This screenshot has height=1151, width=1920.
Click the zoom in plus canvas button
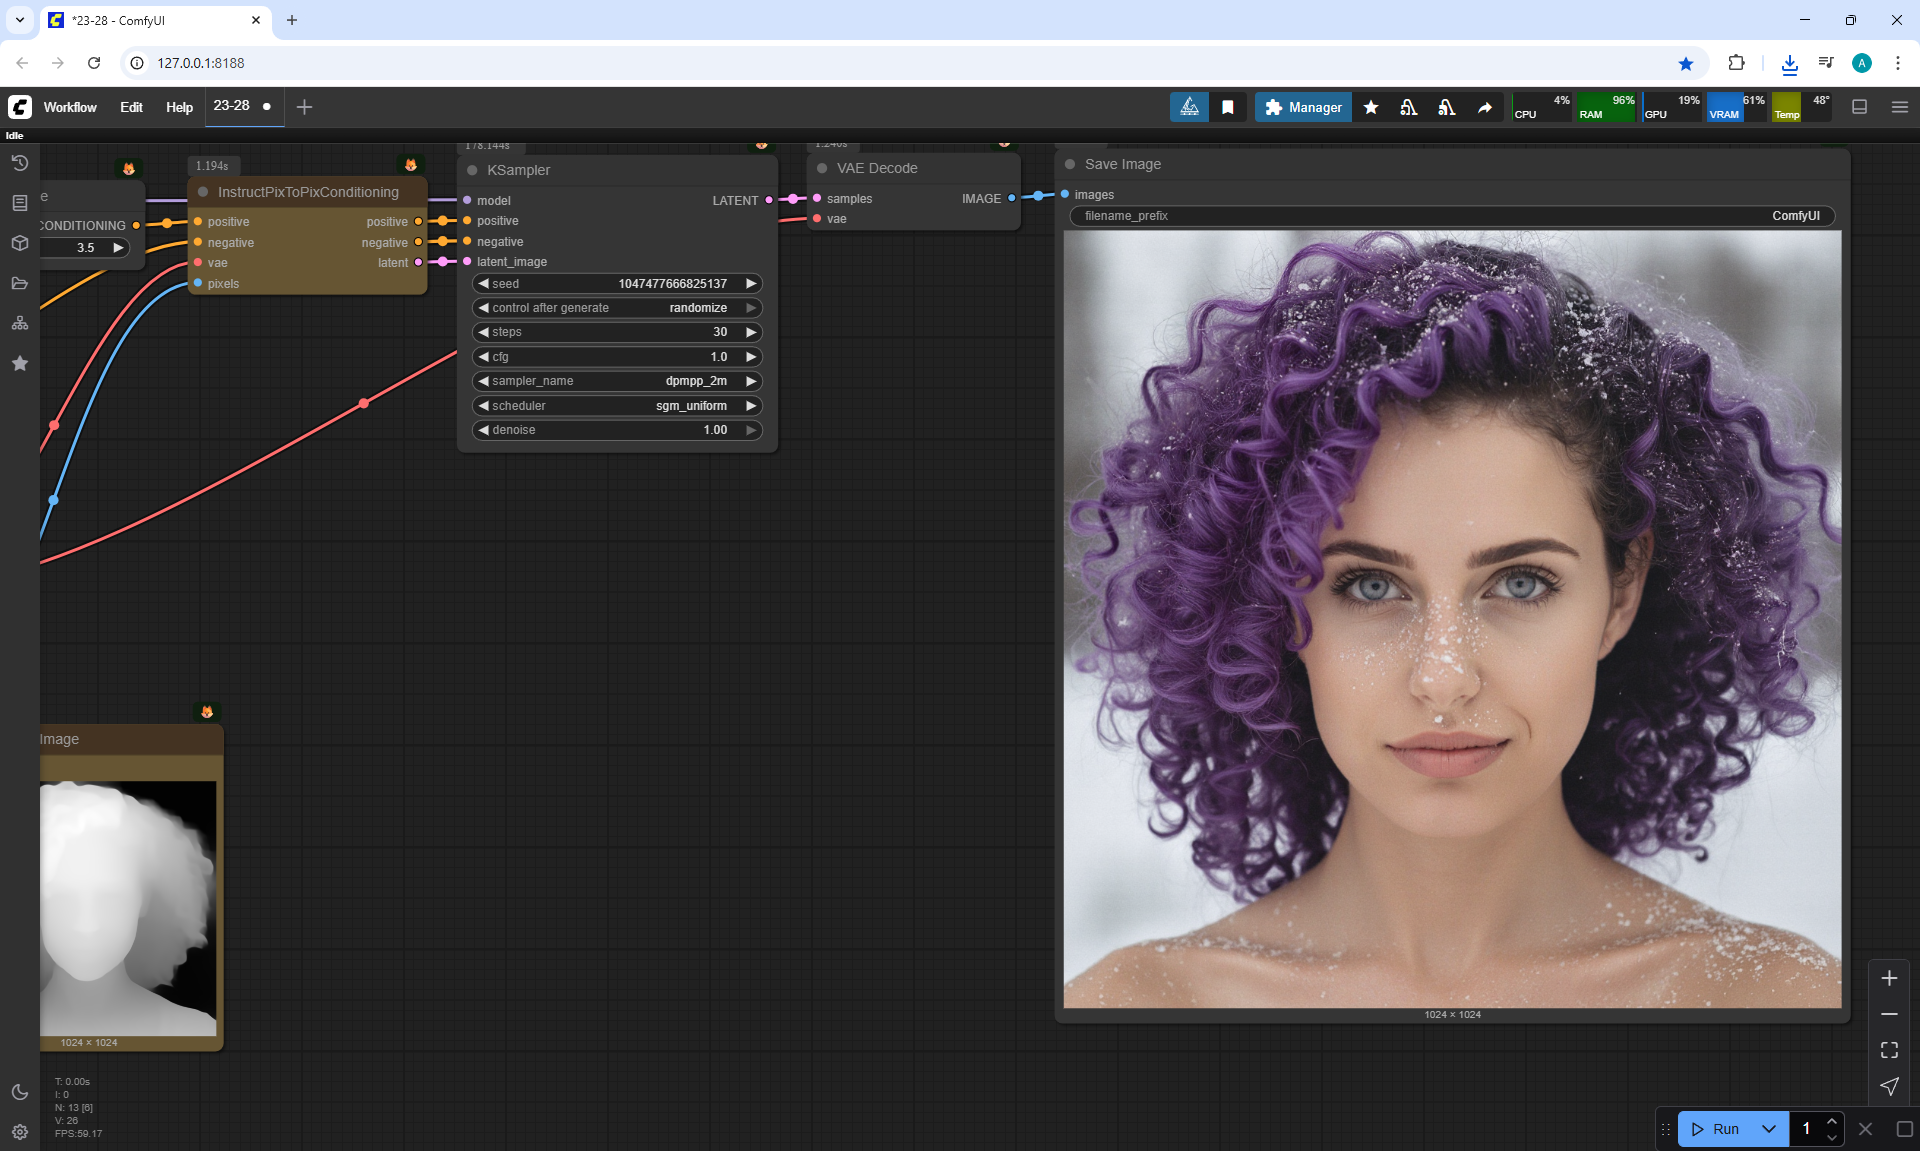[1889, 978]
